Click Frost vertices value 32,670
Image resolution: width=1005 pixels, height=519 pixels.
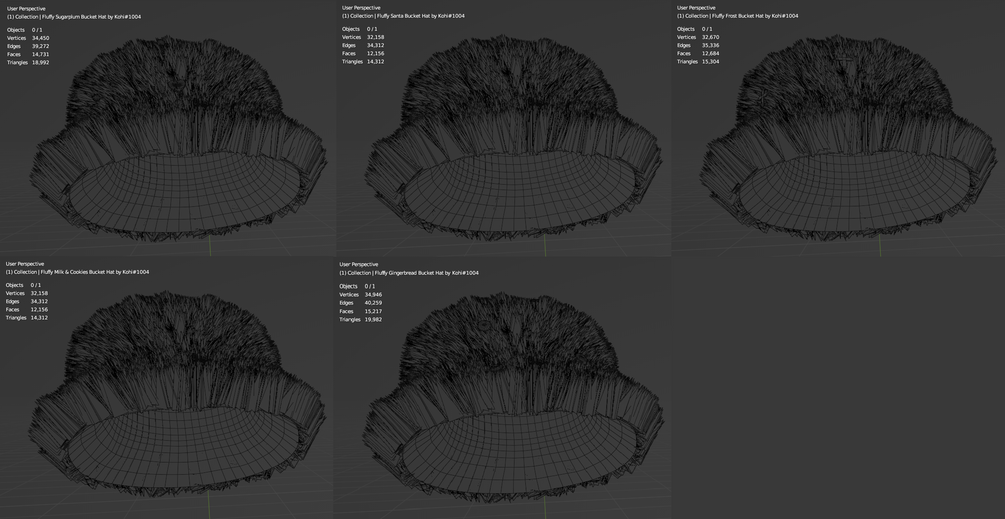click(711, 38)
